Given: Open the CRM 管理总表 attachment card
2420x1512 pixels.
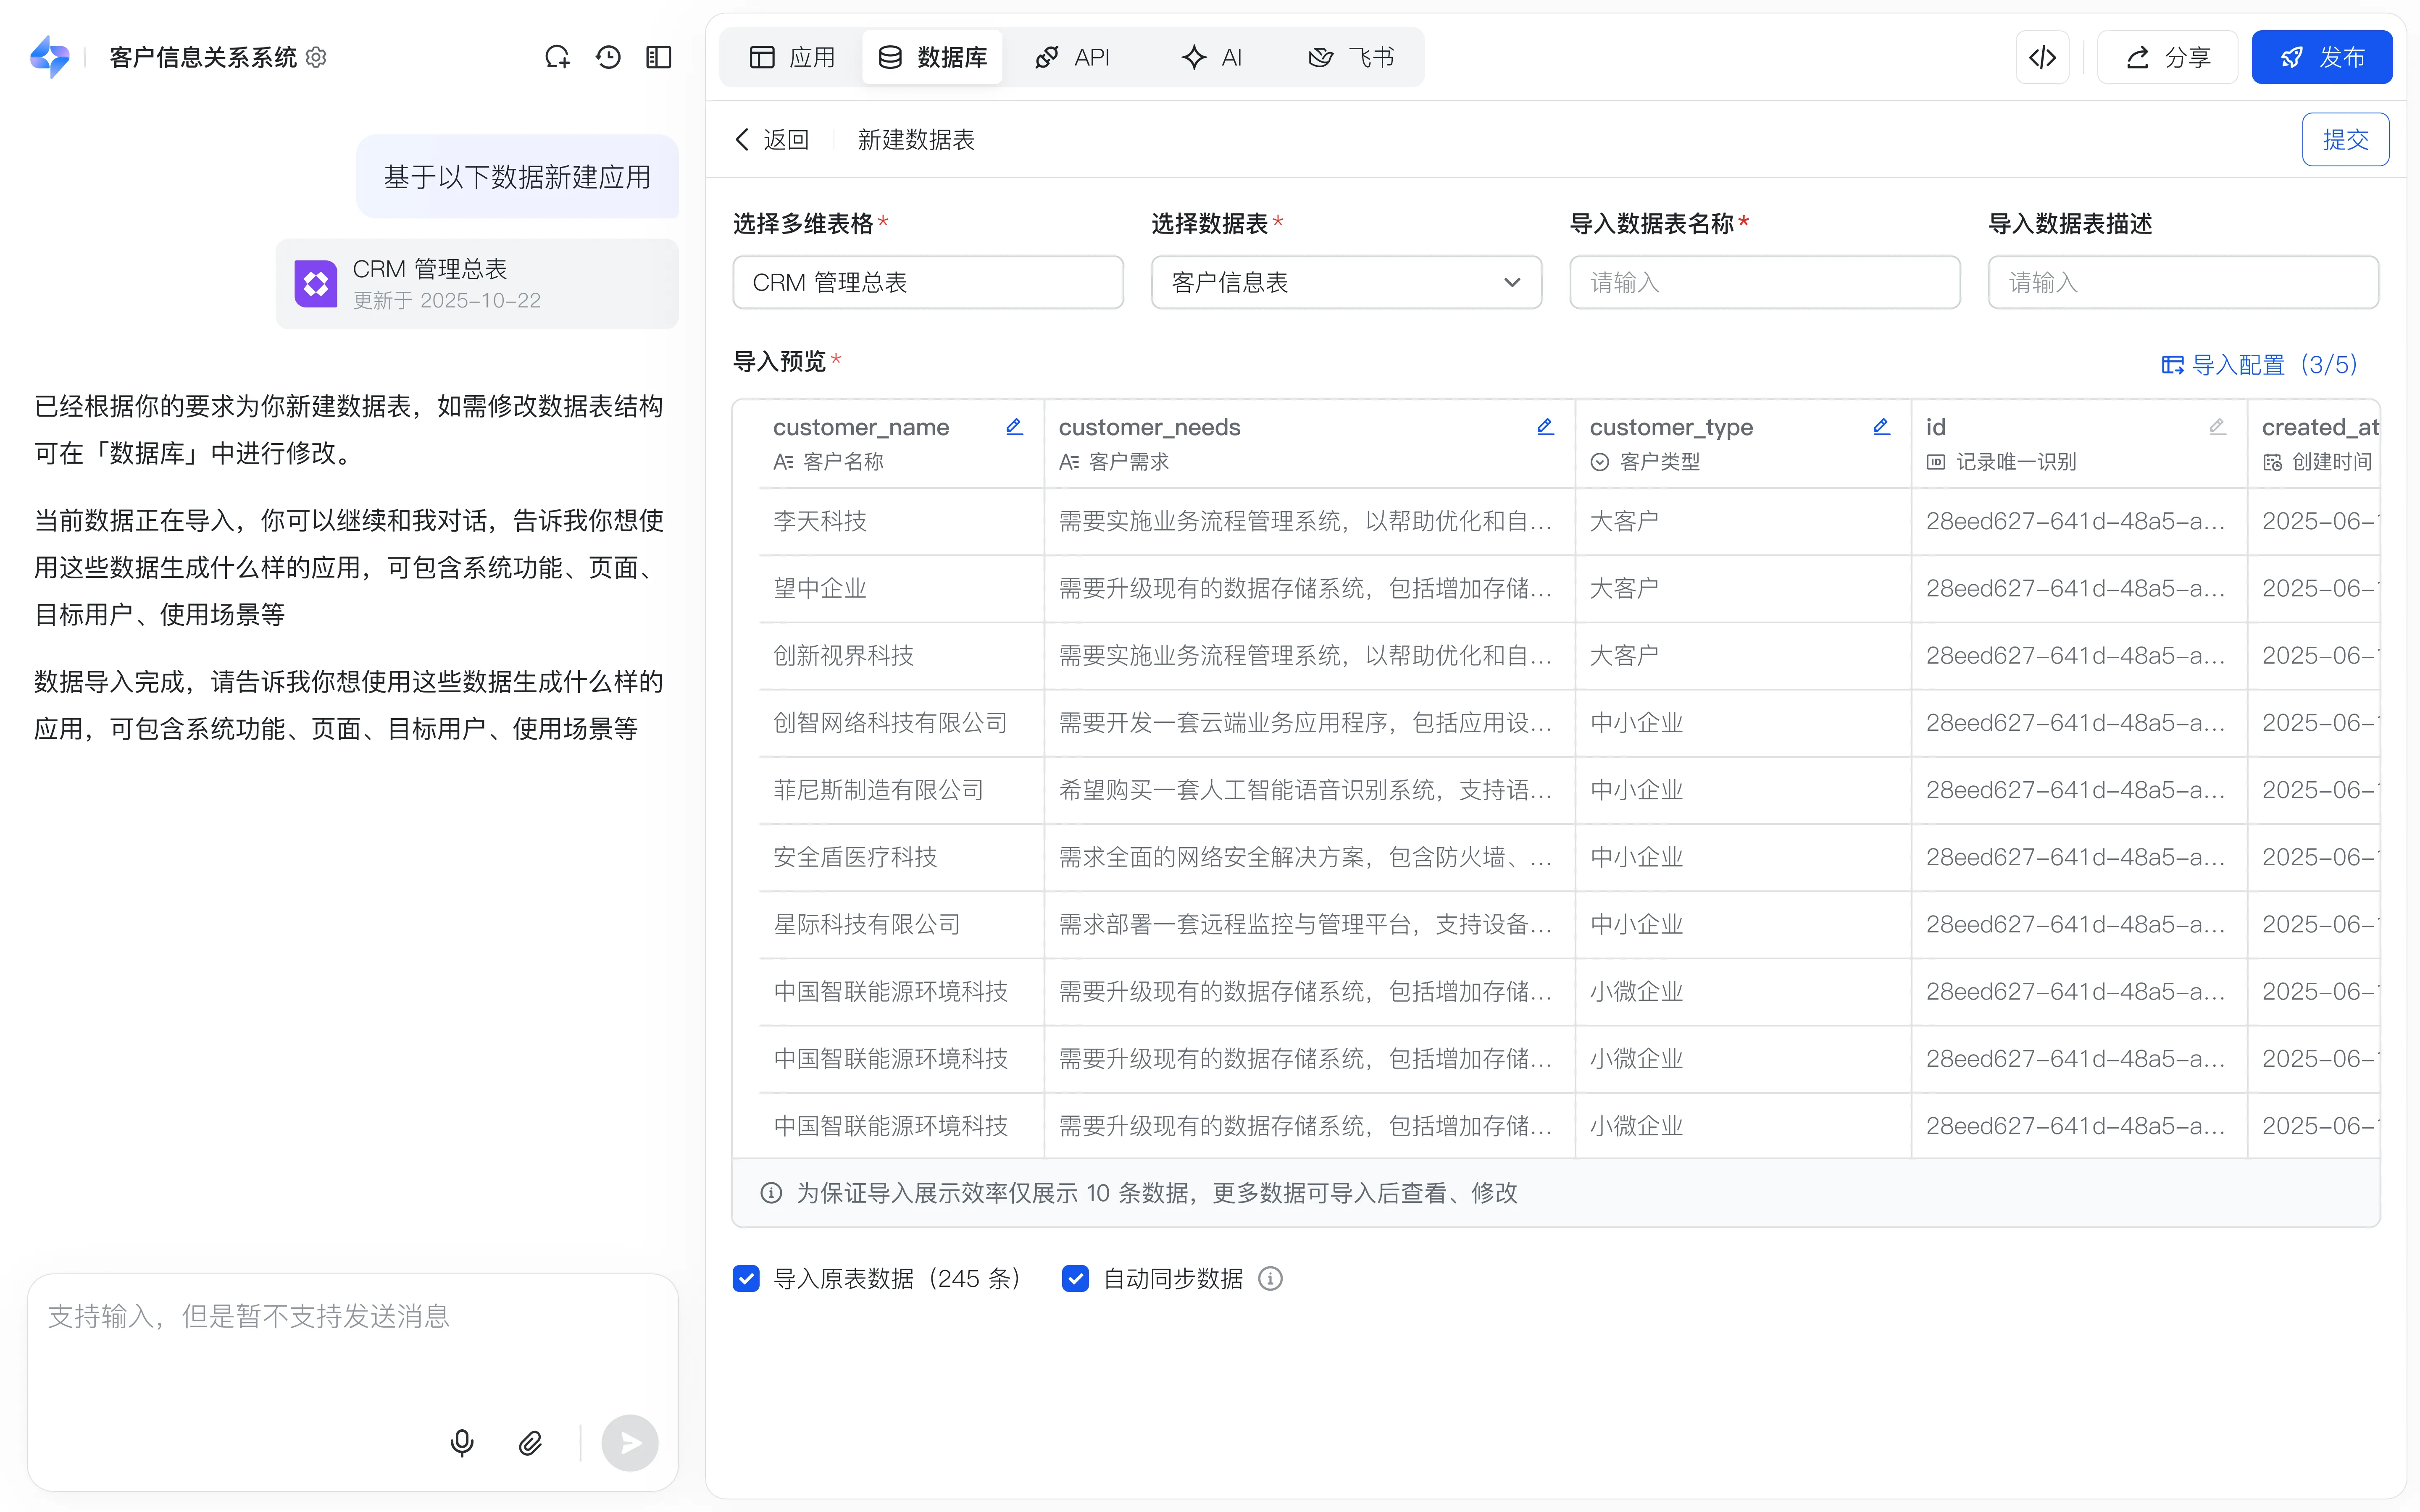Looking at the screenshot, I should 477,284.
